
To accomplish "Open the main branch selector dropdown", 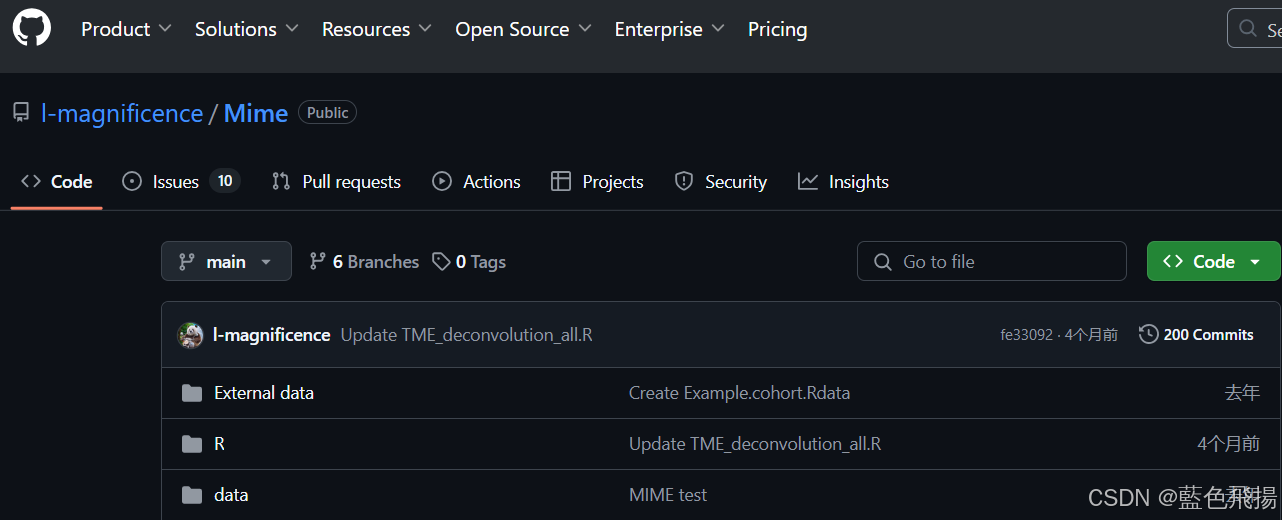I will point(226,261).
